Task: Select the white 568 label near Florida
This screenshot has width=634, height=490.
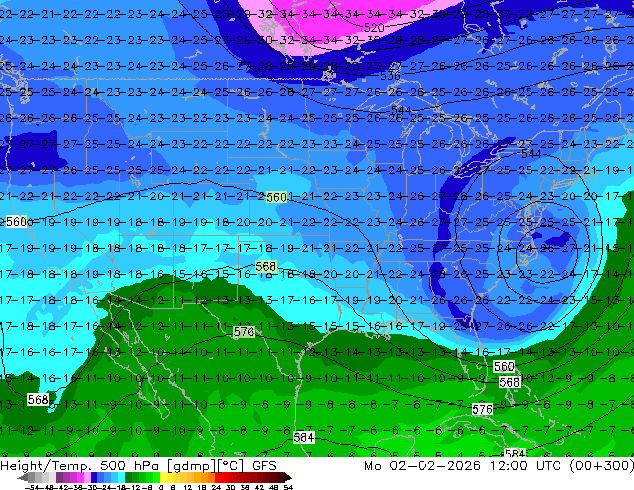Action: click(509, 382)
